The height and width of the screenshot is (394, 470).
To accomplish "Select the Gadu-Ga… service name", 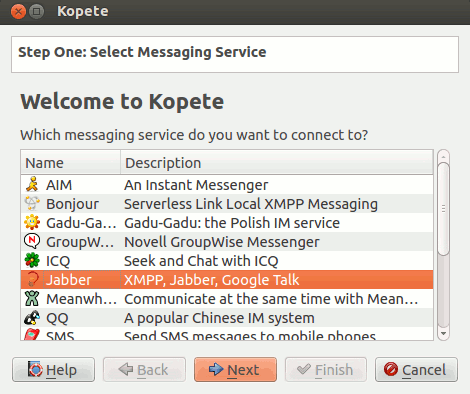I will coord(81,223).
